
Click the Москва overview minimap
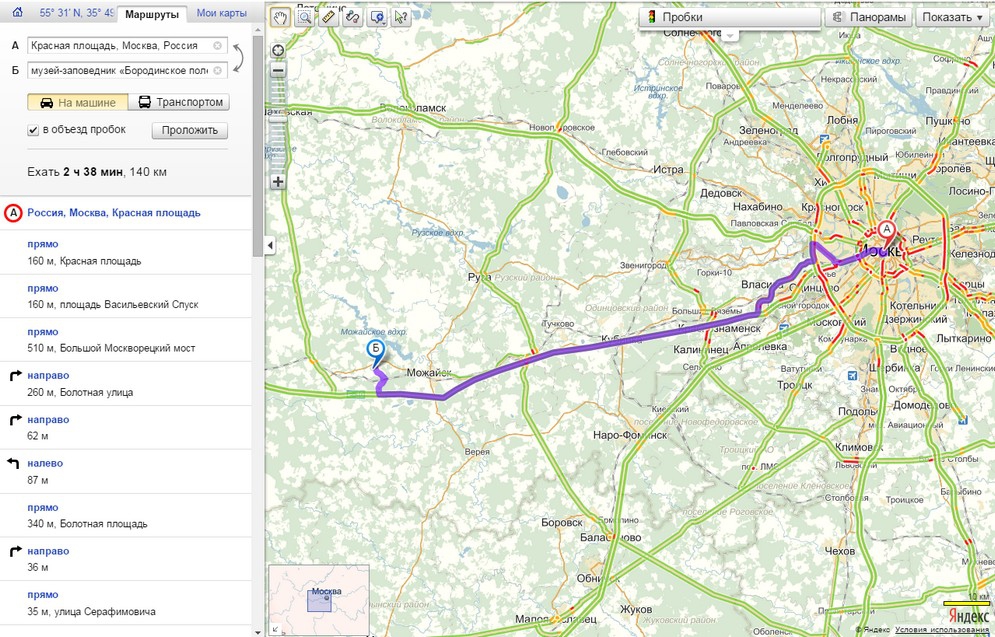(x=319, y=600)
